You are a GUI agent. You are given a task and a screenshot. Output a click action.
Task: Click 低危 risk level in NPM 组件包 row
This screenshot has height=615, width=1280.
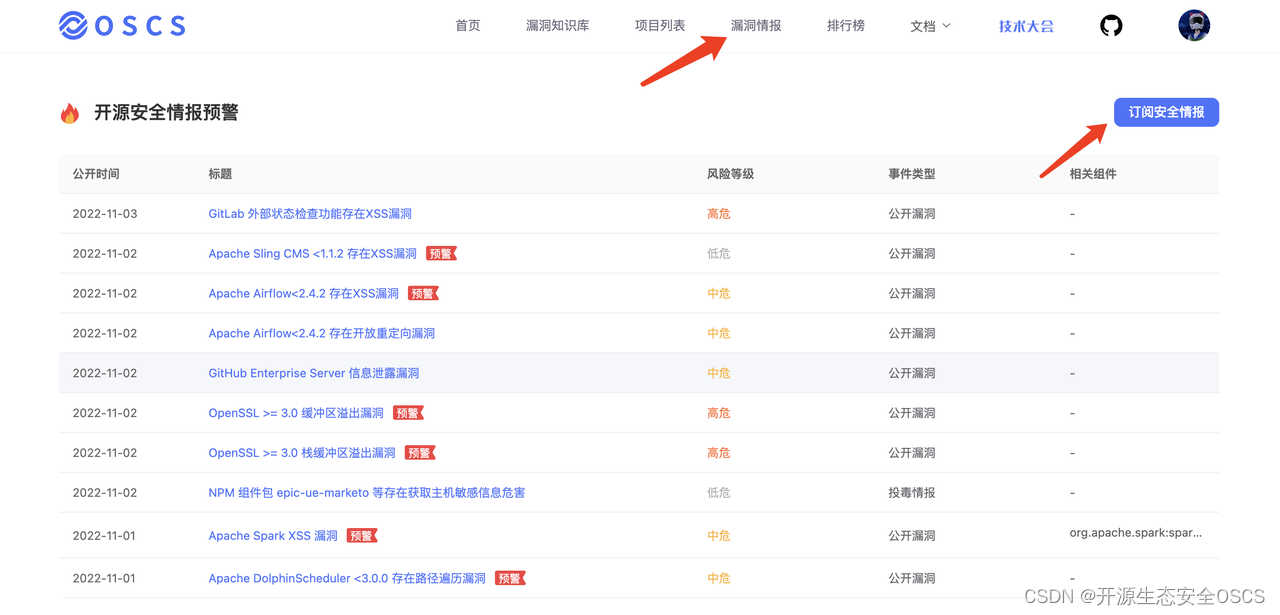(x=718, y=493)
